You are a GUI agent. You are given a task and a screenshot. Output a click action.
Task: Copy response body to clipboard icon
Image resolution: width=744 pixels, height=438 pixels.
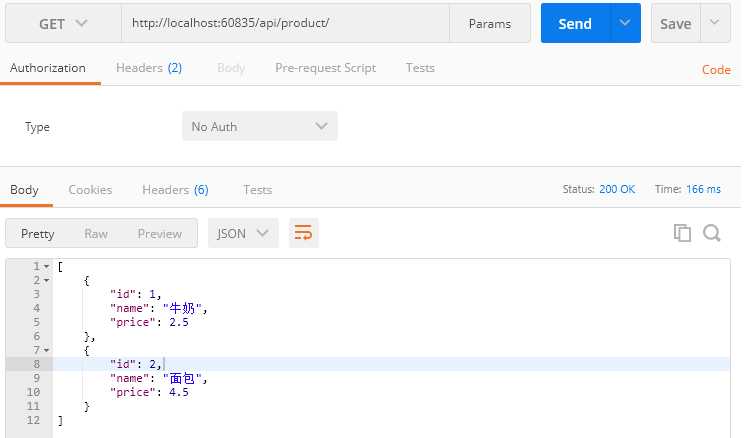682,233
